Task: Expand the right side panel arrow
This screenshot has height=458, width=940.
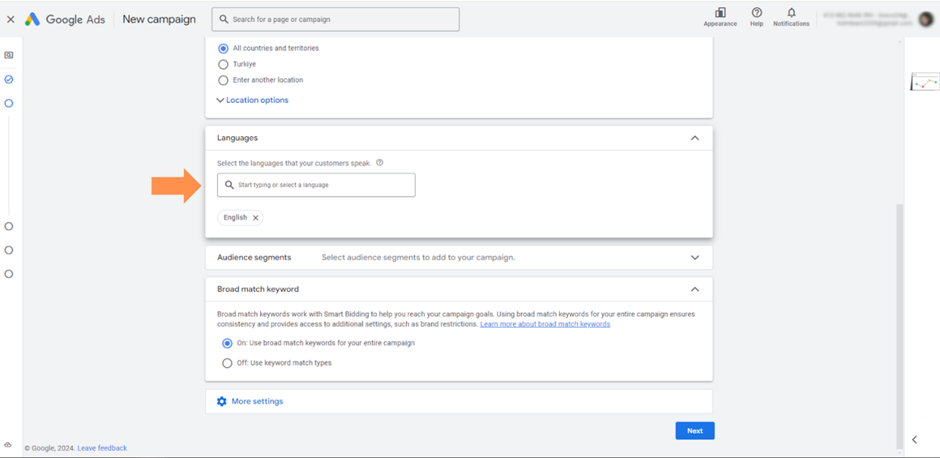Action: 914,439
